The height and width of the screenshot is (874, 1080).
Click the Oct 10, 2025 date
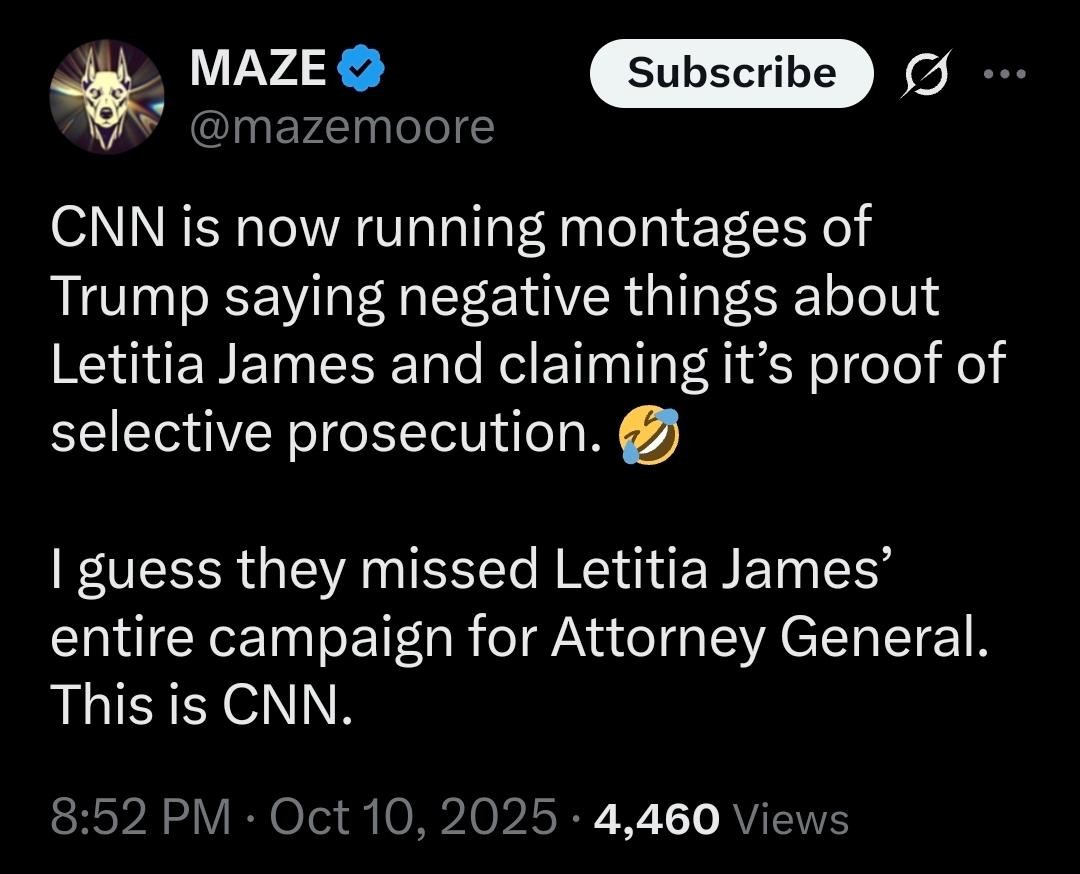tap(412, 819)
